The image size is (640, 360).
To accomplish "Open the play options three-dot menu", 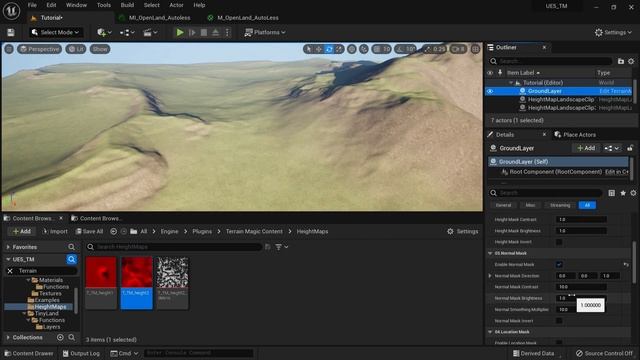I will (227, 32).
